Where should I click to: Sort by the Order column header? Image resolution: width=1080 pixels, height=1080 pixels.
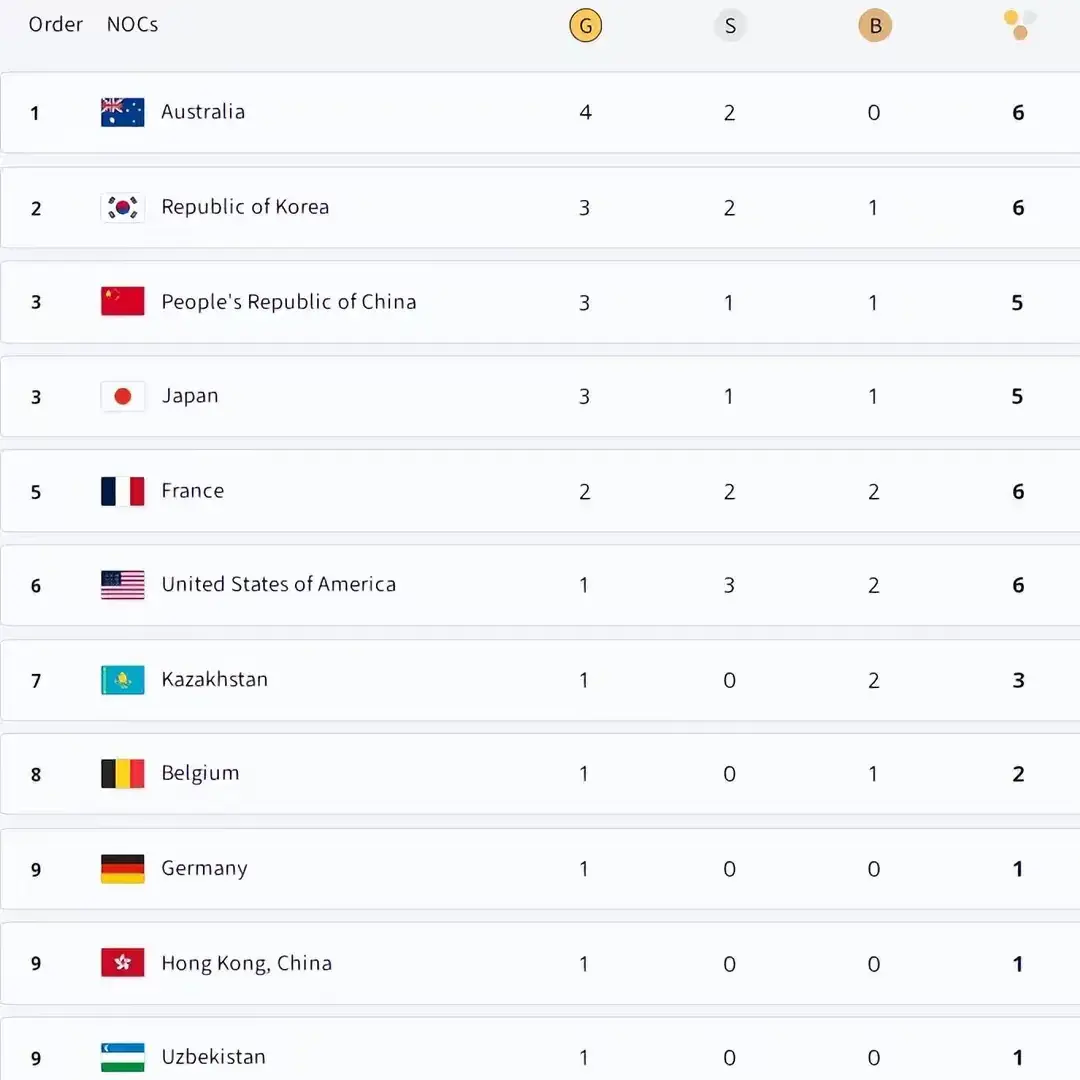tap(56, 24)
